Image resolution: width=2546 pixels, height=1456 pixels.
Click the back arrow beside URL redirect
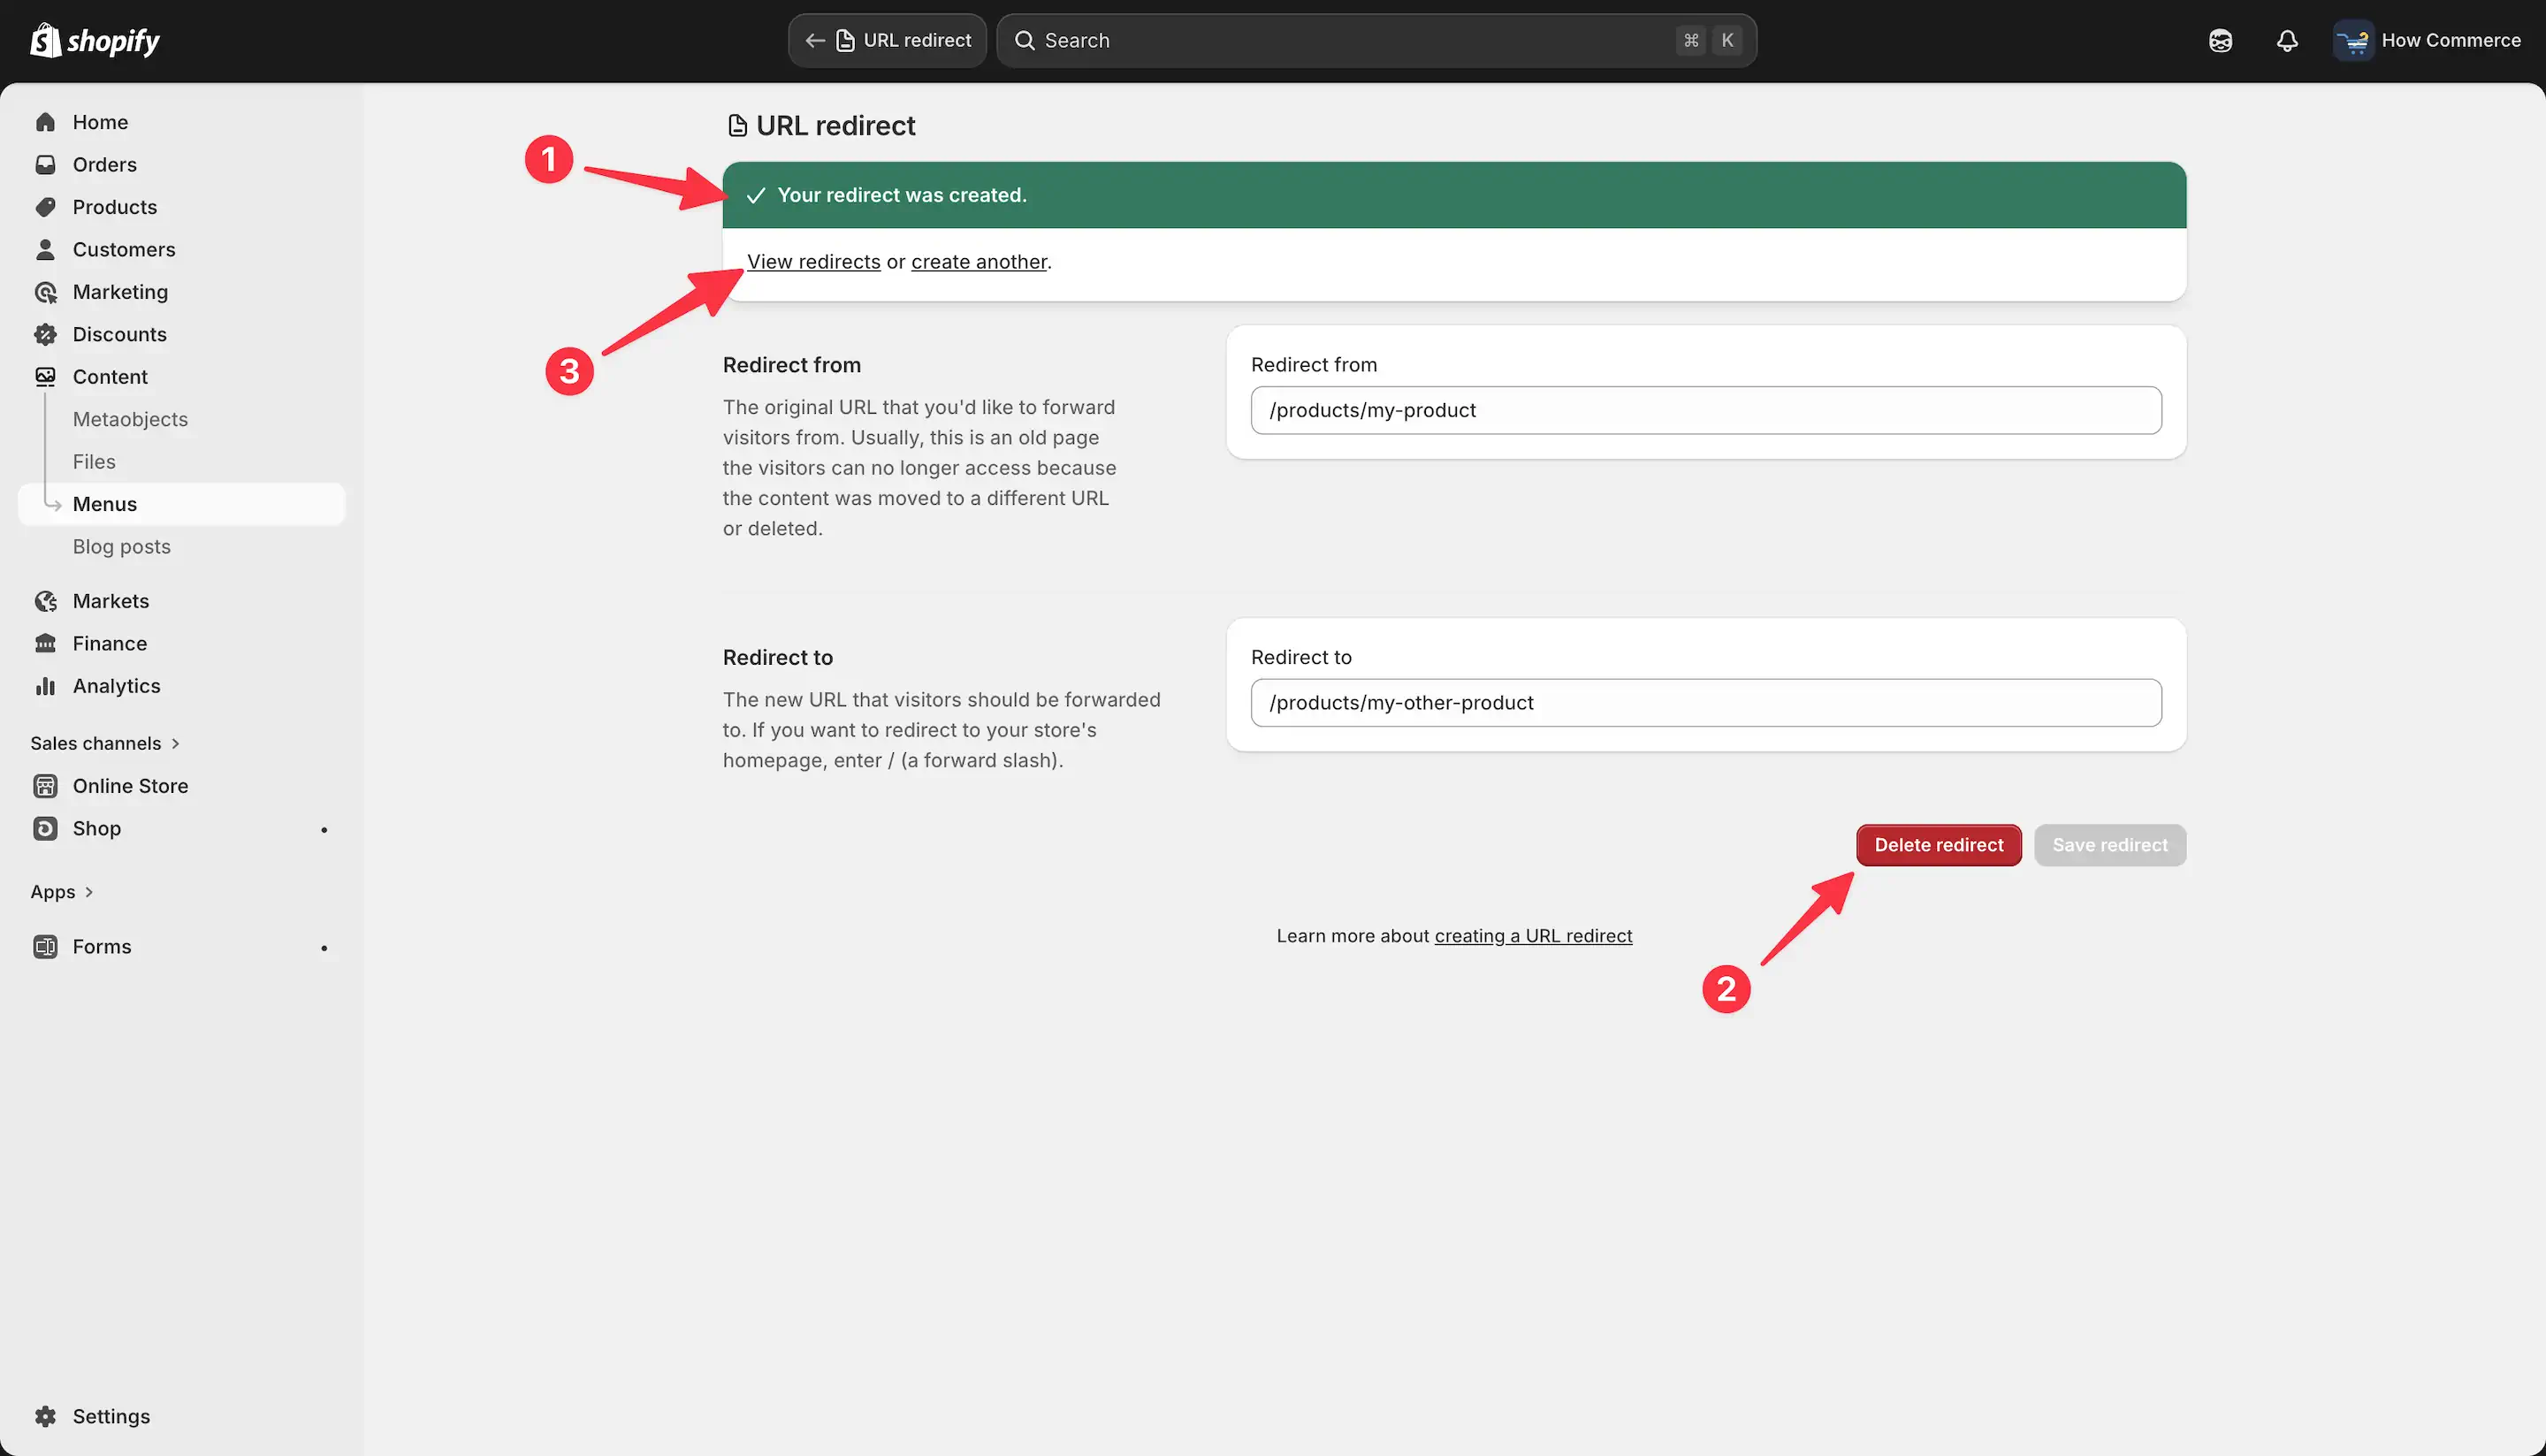tap(815, 40)
